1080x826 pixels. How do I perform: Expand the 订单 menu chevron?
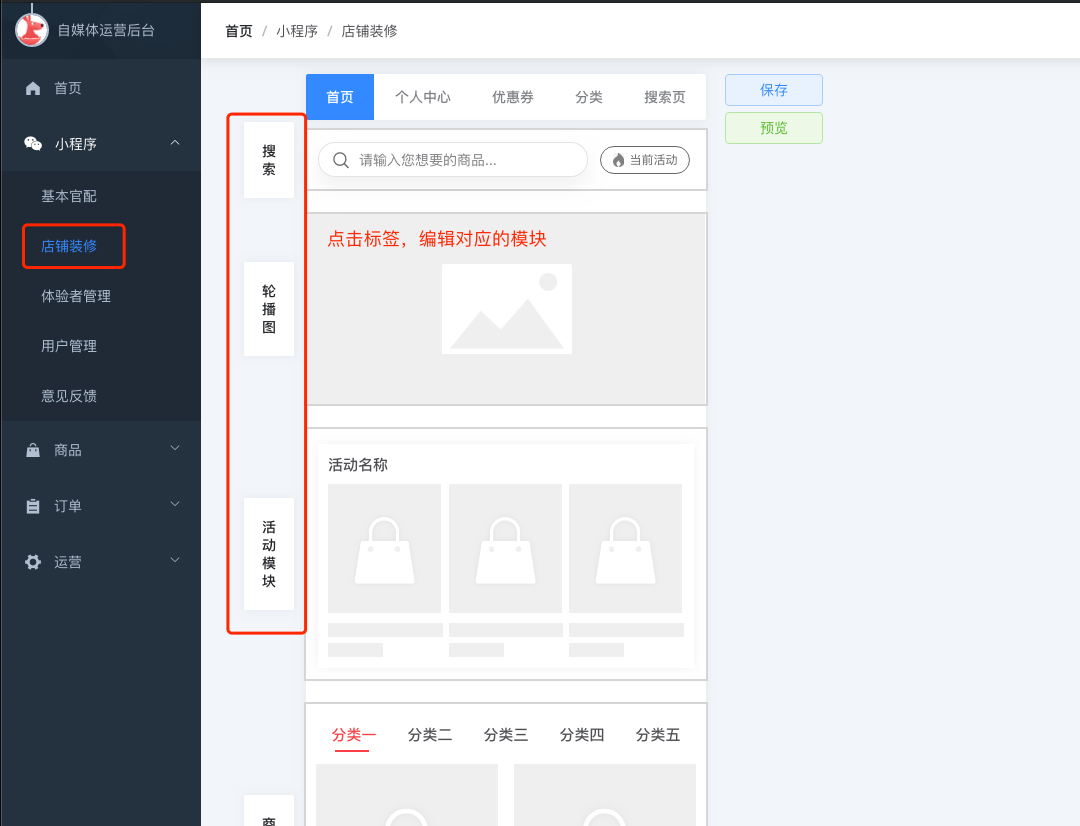click(175, 504)
